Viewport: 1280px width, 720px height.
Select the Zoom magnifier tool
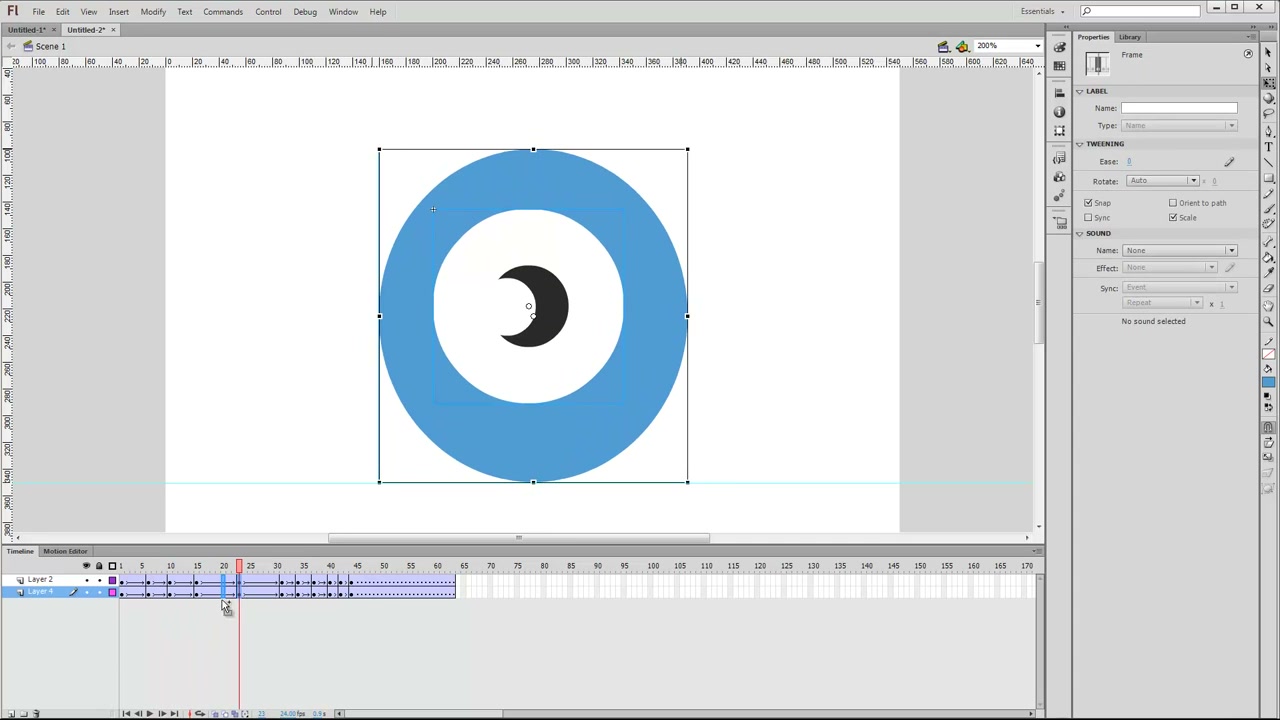click(1268, 321)
